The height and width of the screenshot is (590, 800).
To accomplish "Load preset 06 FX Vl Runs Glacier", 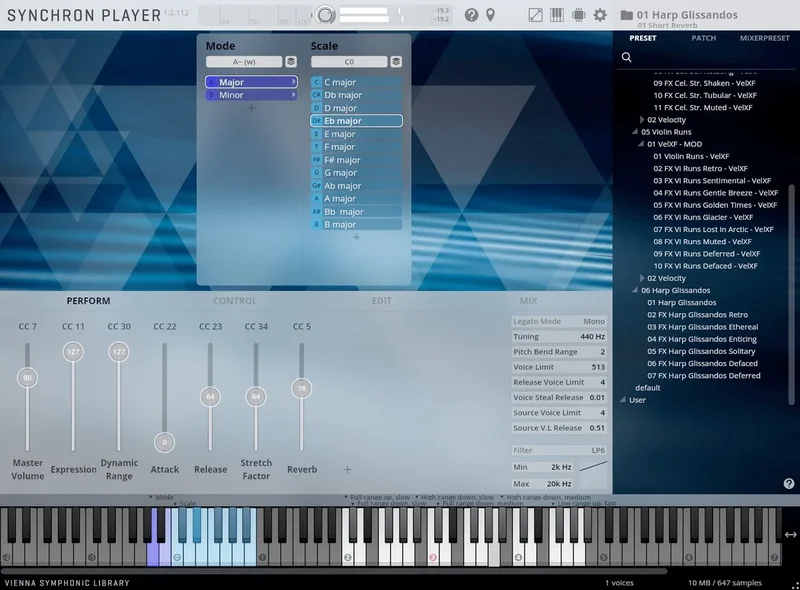I will click(703, 217).
